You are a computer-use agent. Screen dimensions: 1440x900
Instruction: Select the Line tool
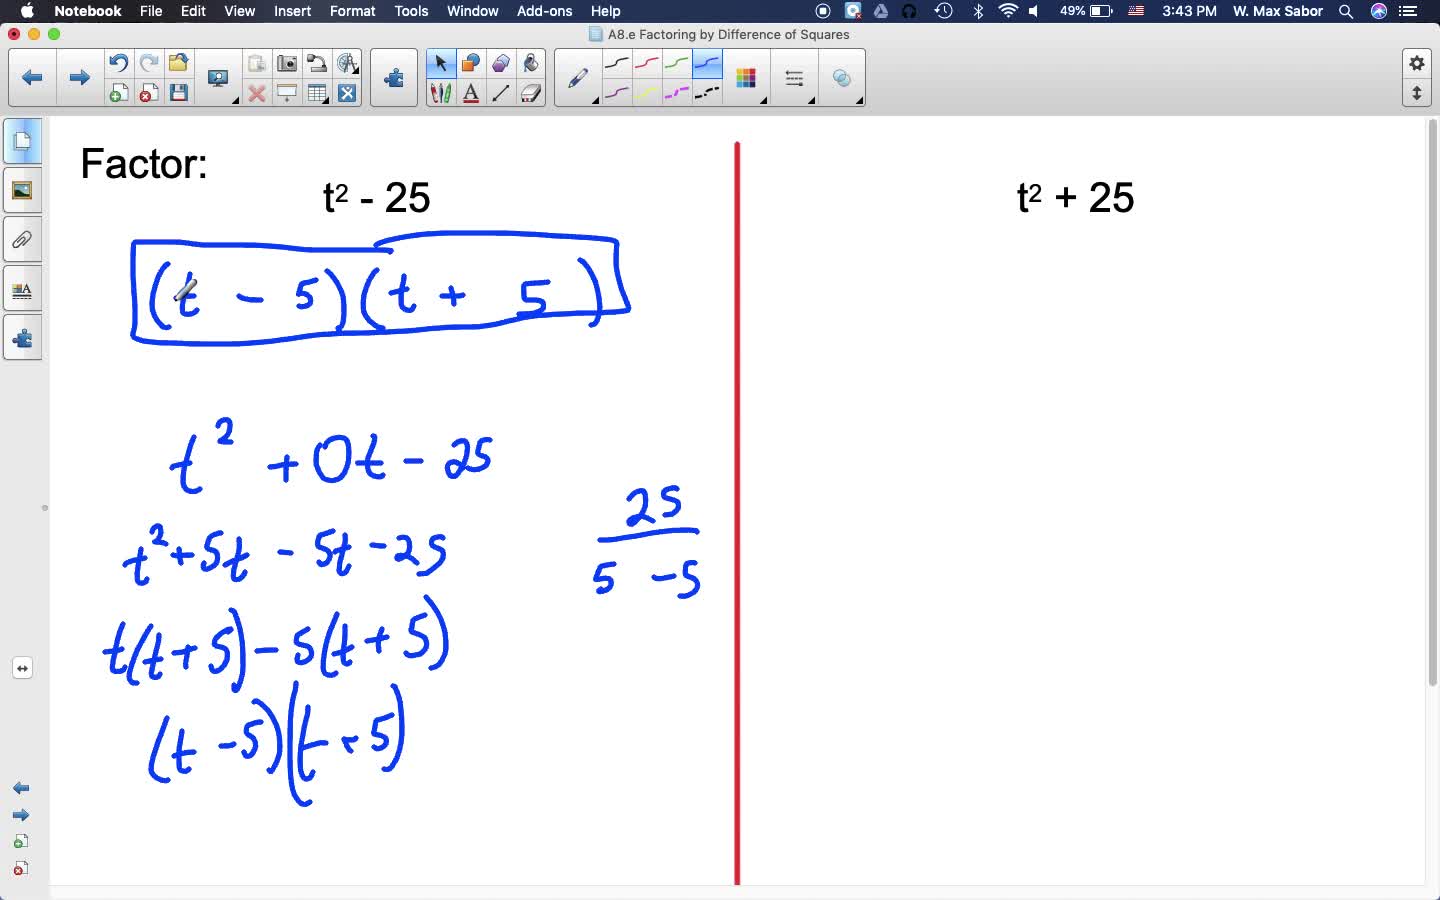(500, 93)
